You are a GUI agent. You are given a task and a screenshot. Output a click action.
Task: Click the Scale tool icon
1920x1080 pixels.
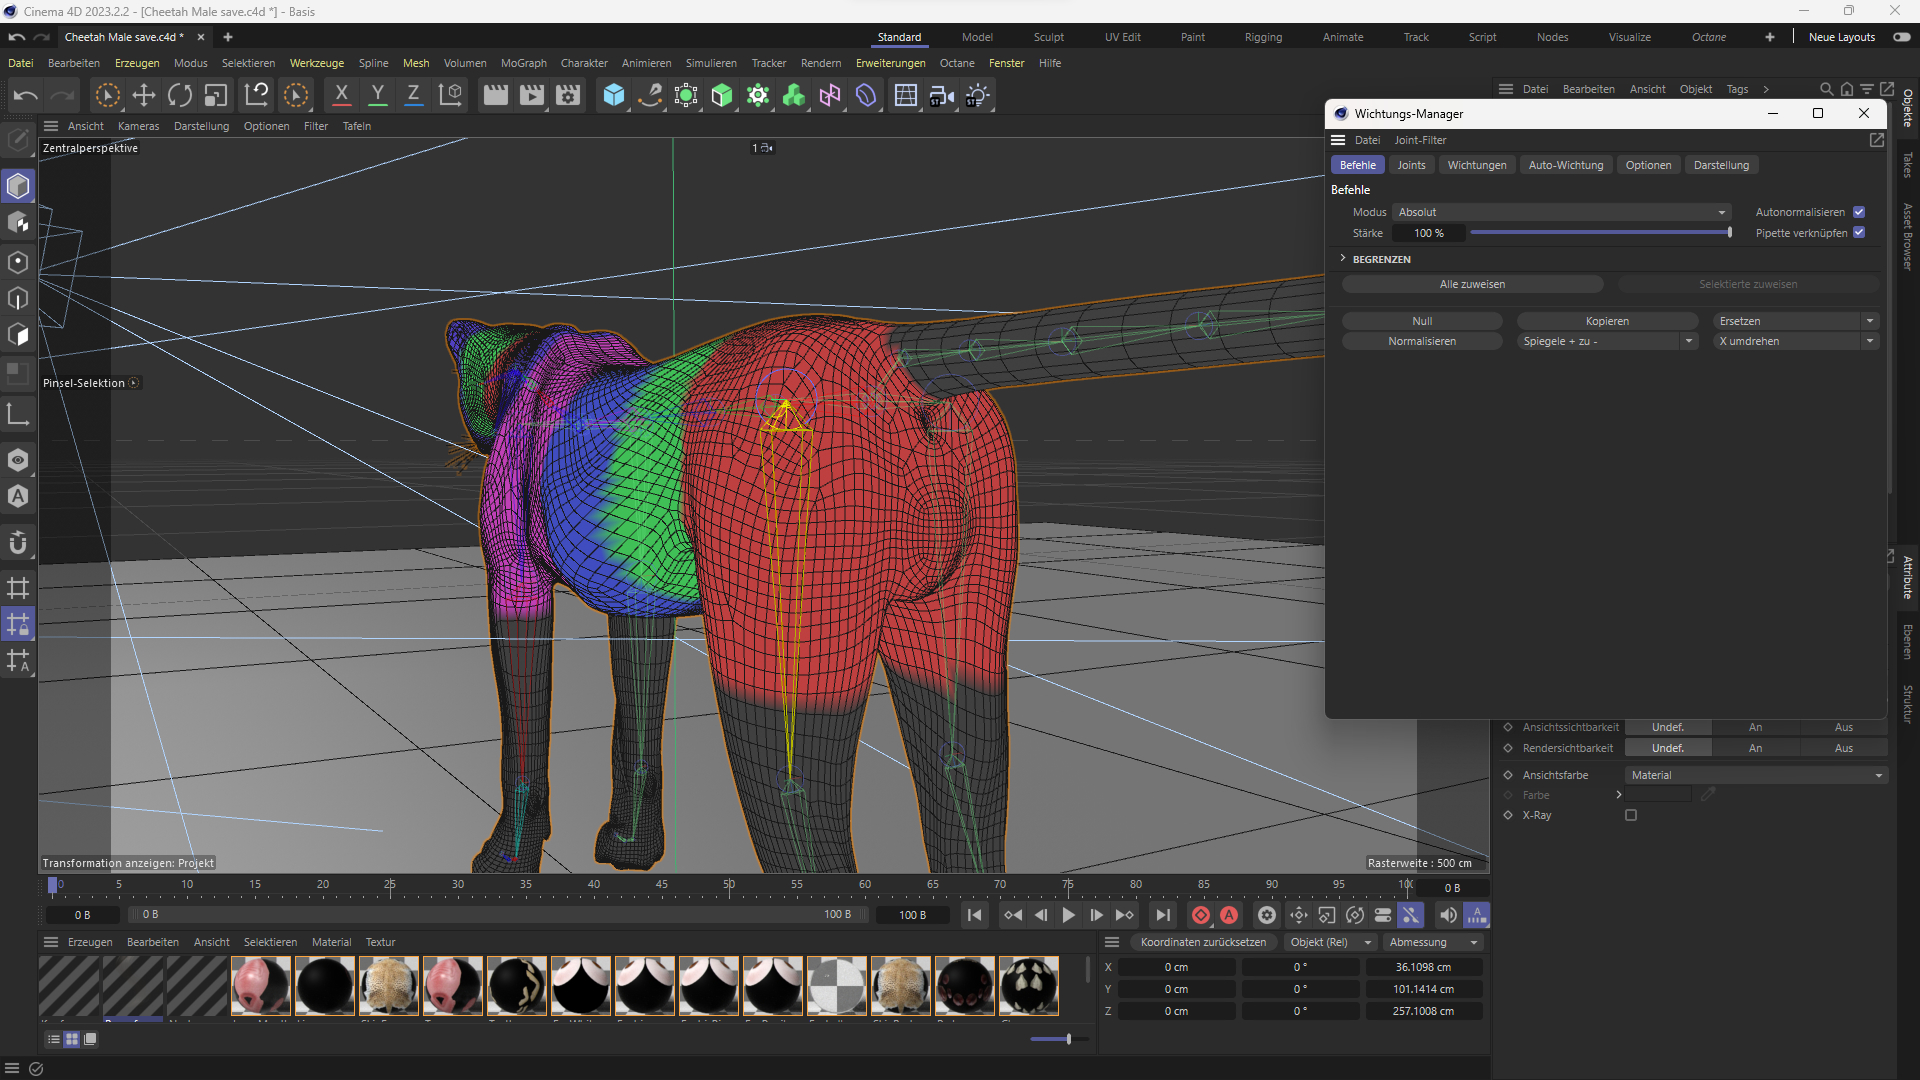tap(216, 95)
